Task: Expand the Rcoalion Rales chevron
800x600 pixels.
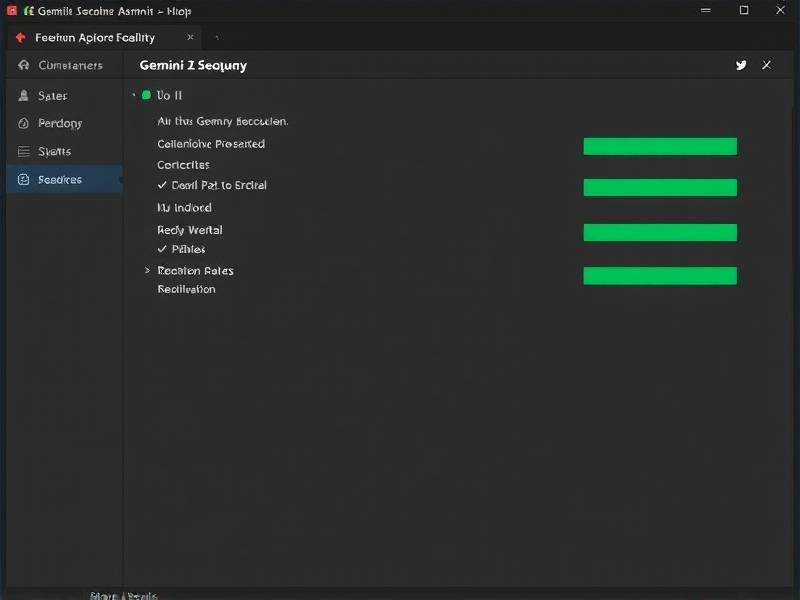Action: pyautogui.click(x=147, y=271)
